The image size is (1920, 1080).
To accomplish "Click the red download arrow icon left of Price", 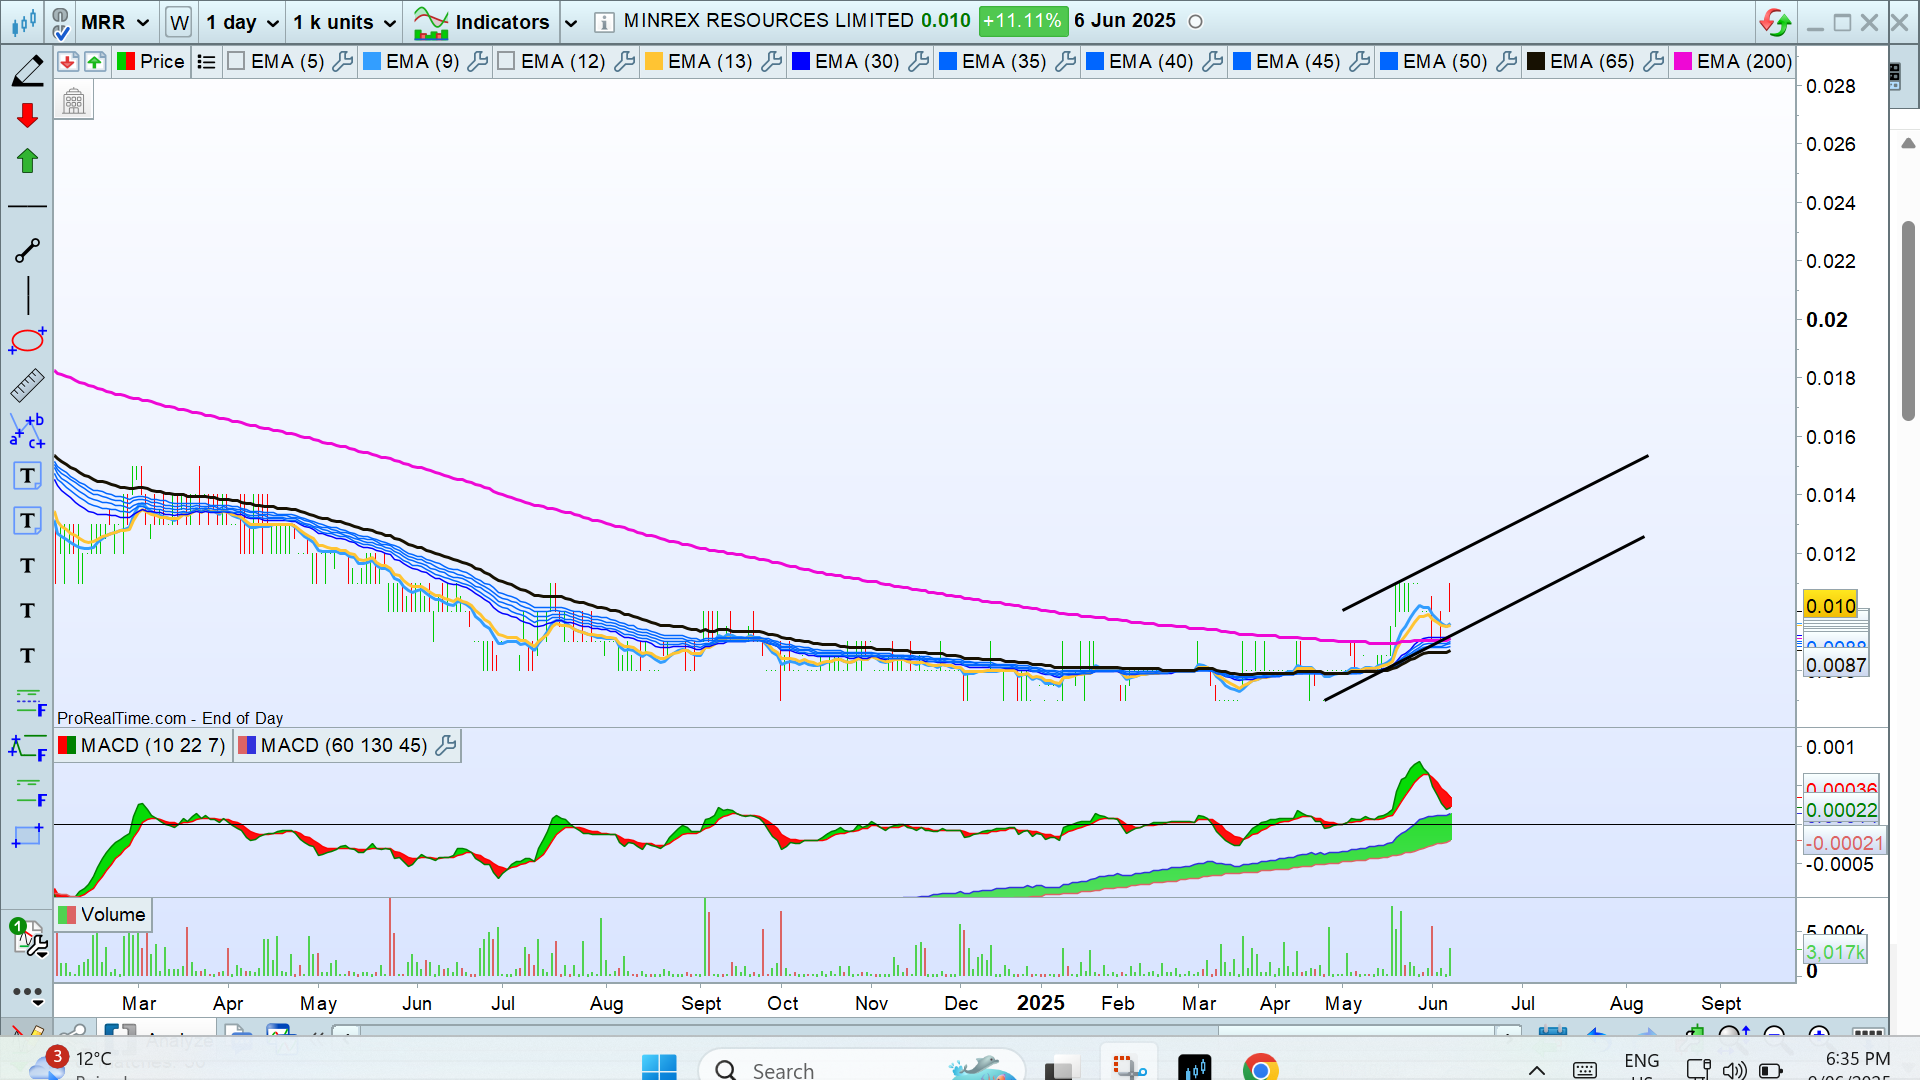I will coord(68,62).
